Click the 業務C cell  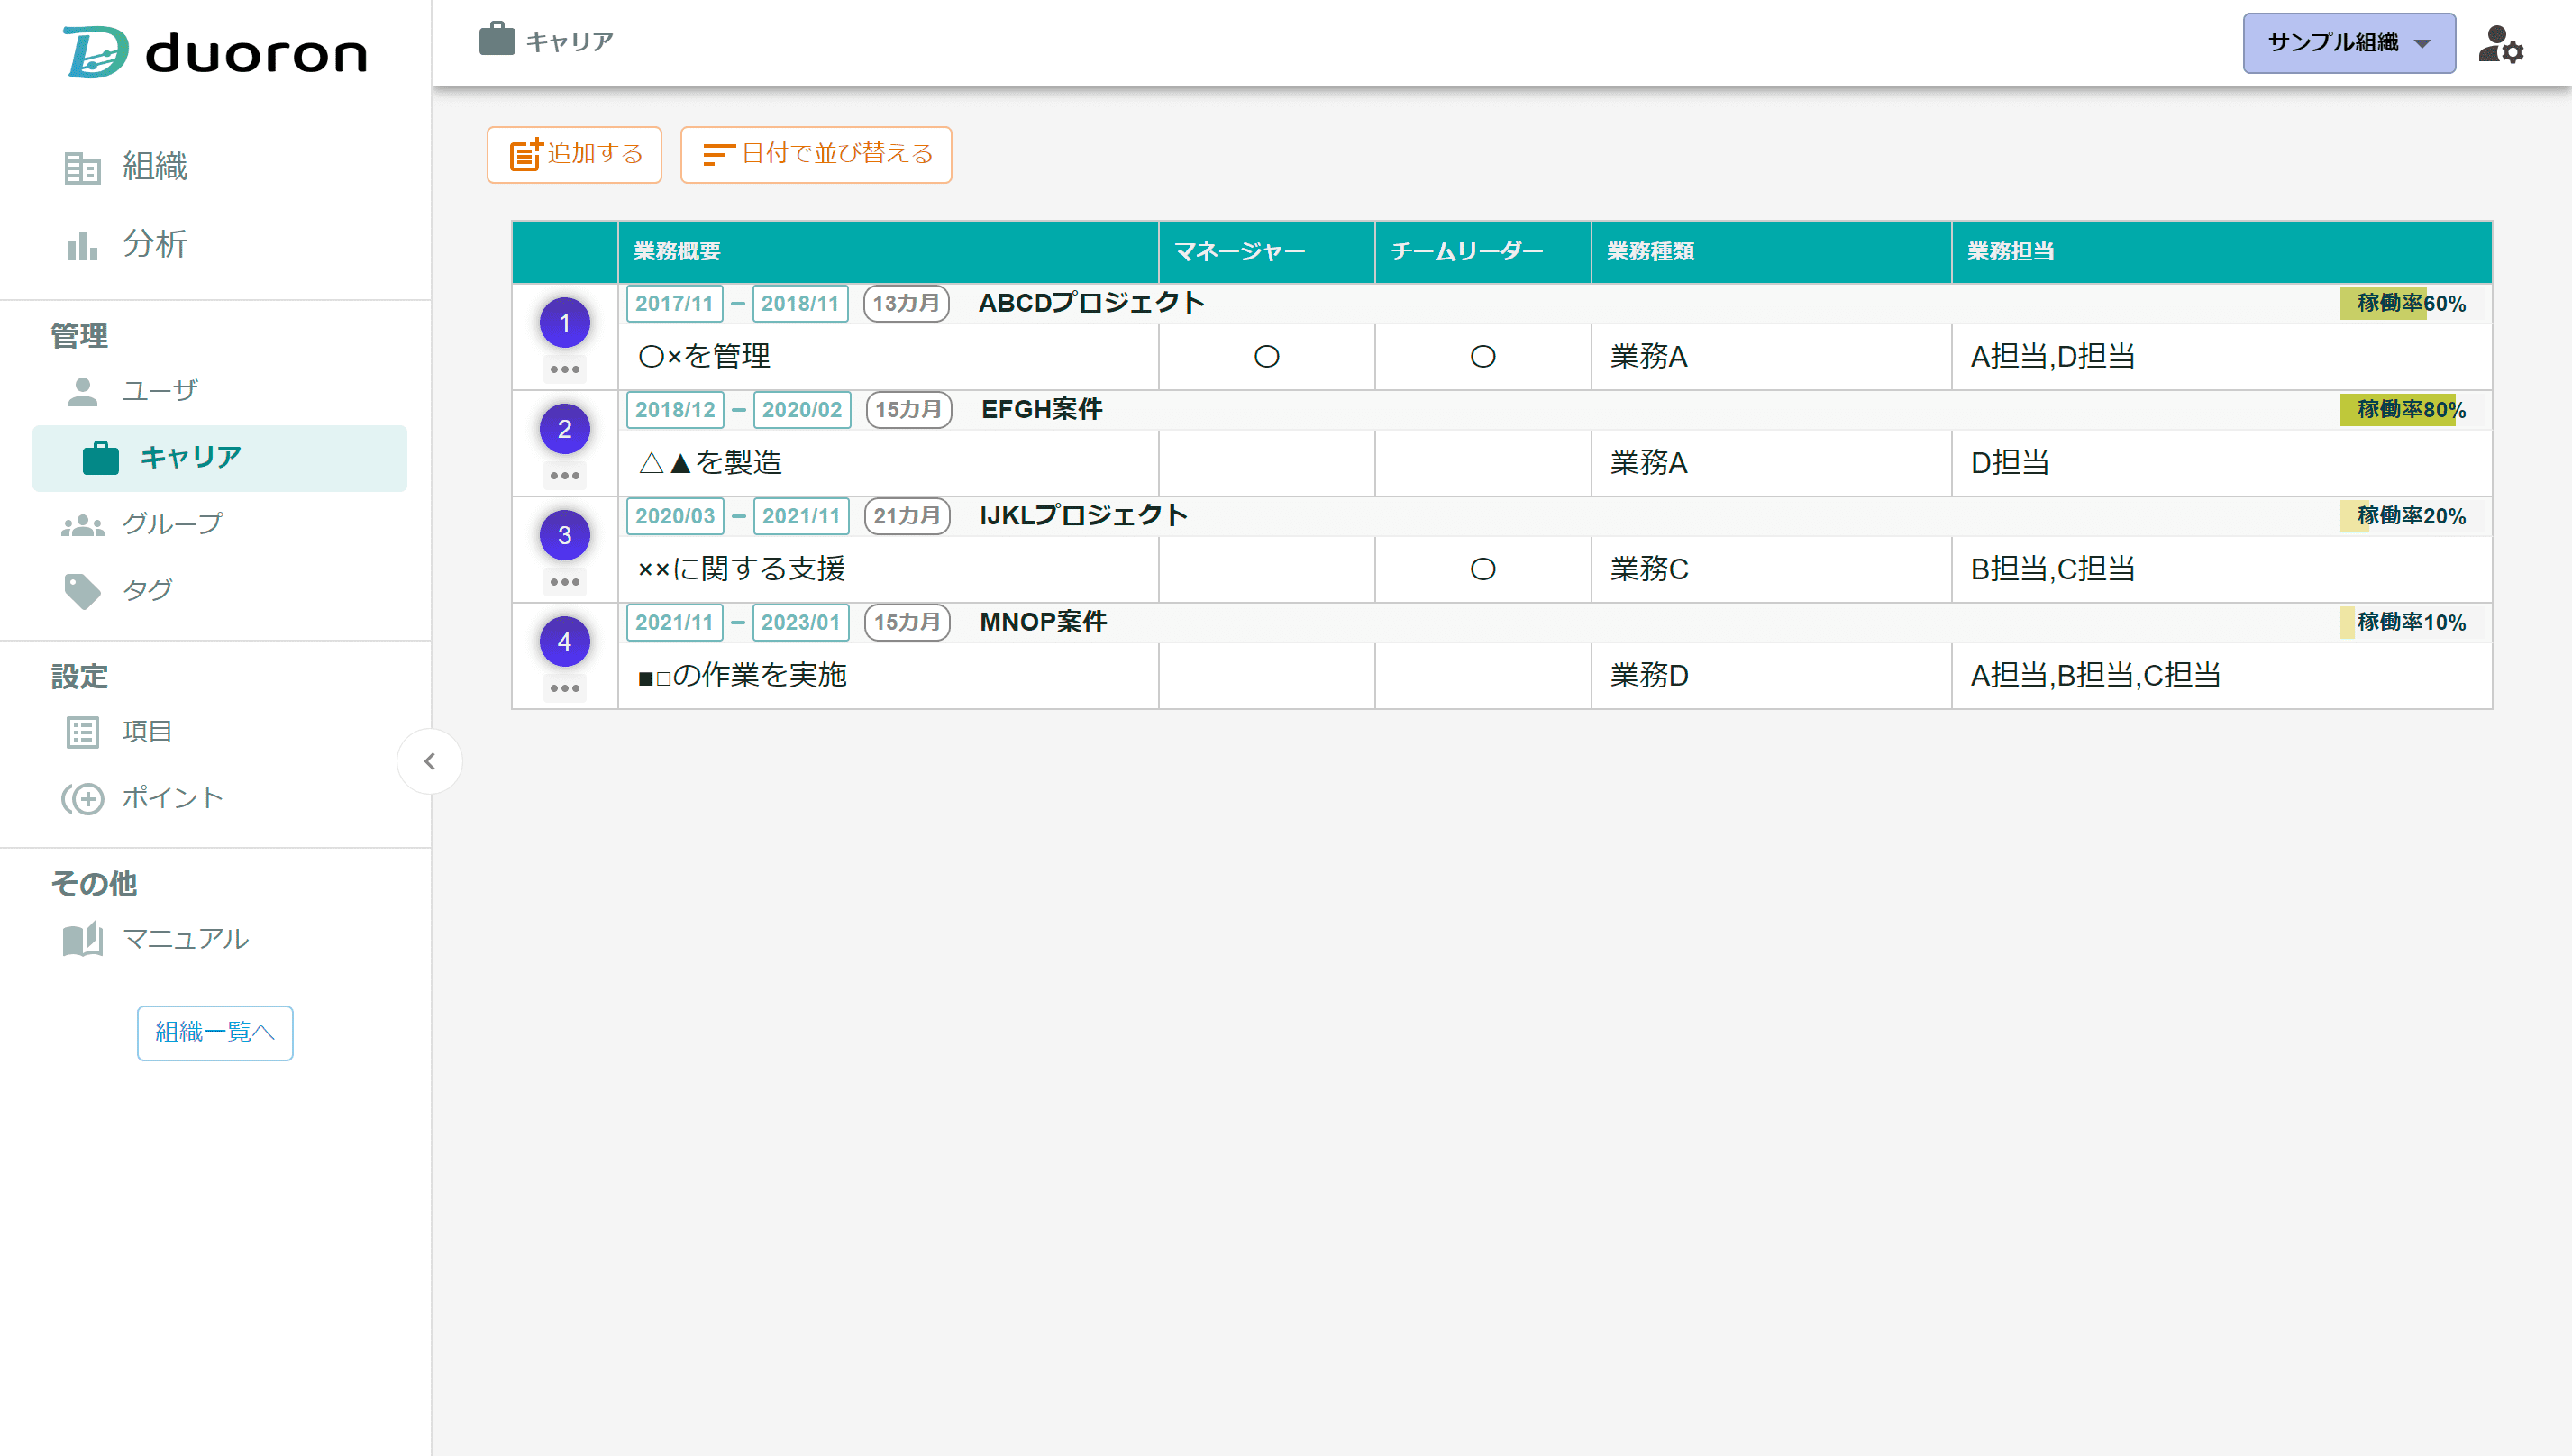(x=1771, y=569)
